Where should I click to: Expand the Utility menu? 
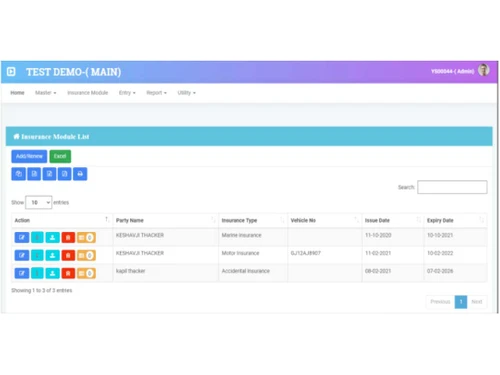186,93
